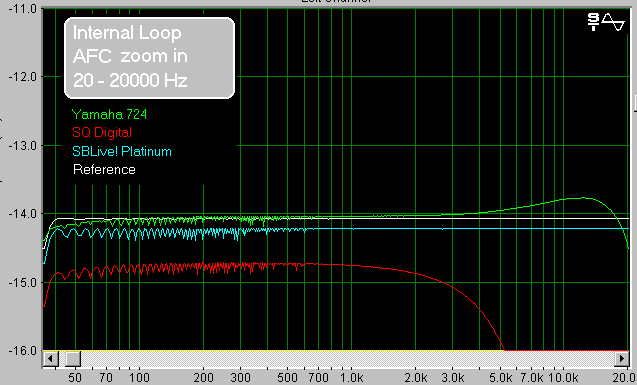Image resolution: width=637 pixels, height=385 pixels.
Task: Select the red SQ Digital legend label
Action: [x=102, y=132]
